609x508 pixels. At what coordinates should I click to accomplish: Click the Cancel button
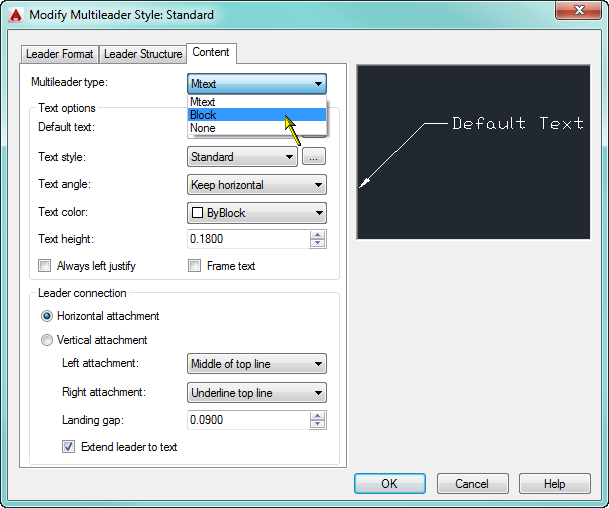click(x=472, y=484)
